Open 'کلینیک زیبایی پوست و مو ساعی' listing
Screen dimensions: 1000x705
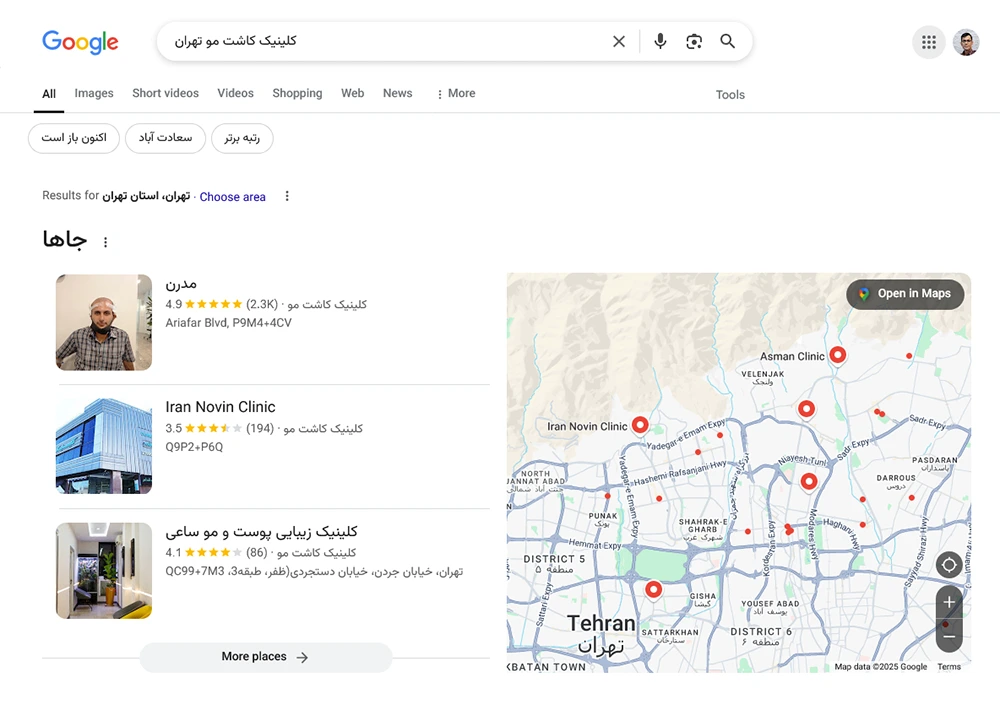[261, 531]
